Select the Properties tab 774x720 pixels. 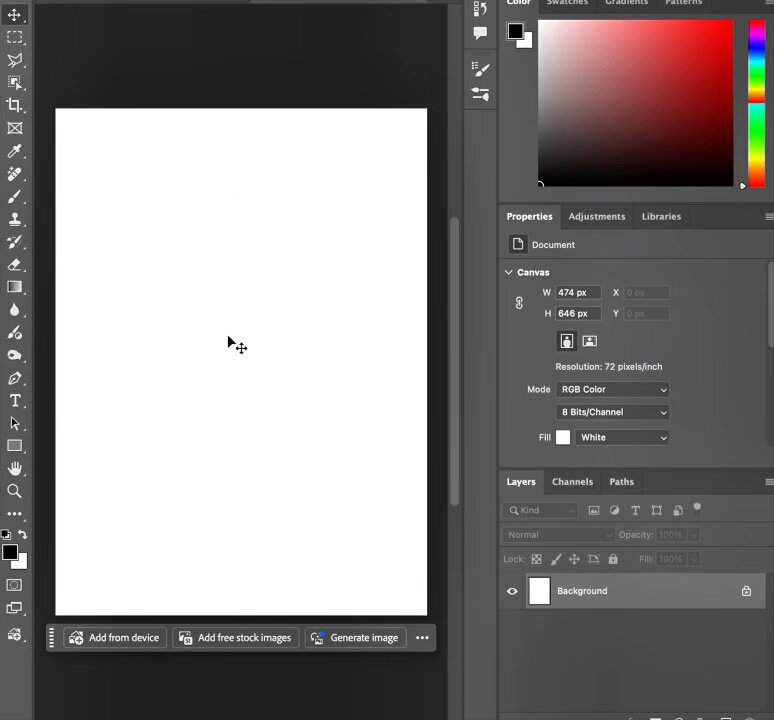[x=530, y=217]
